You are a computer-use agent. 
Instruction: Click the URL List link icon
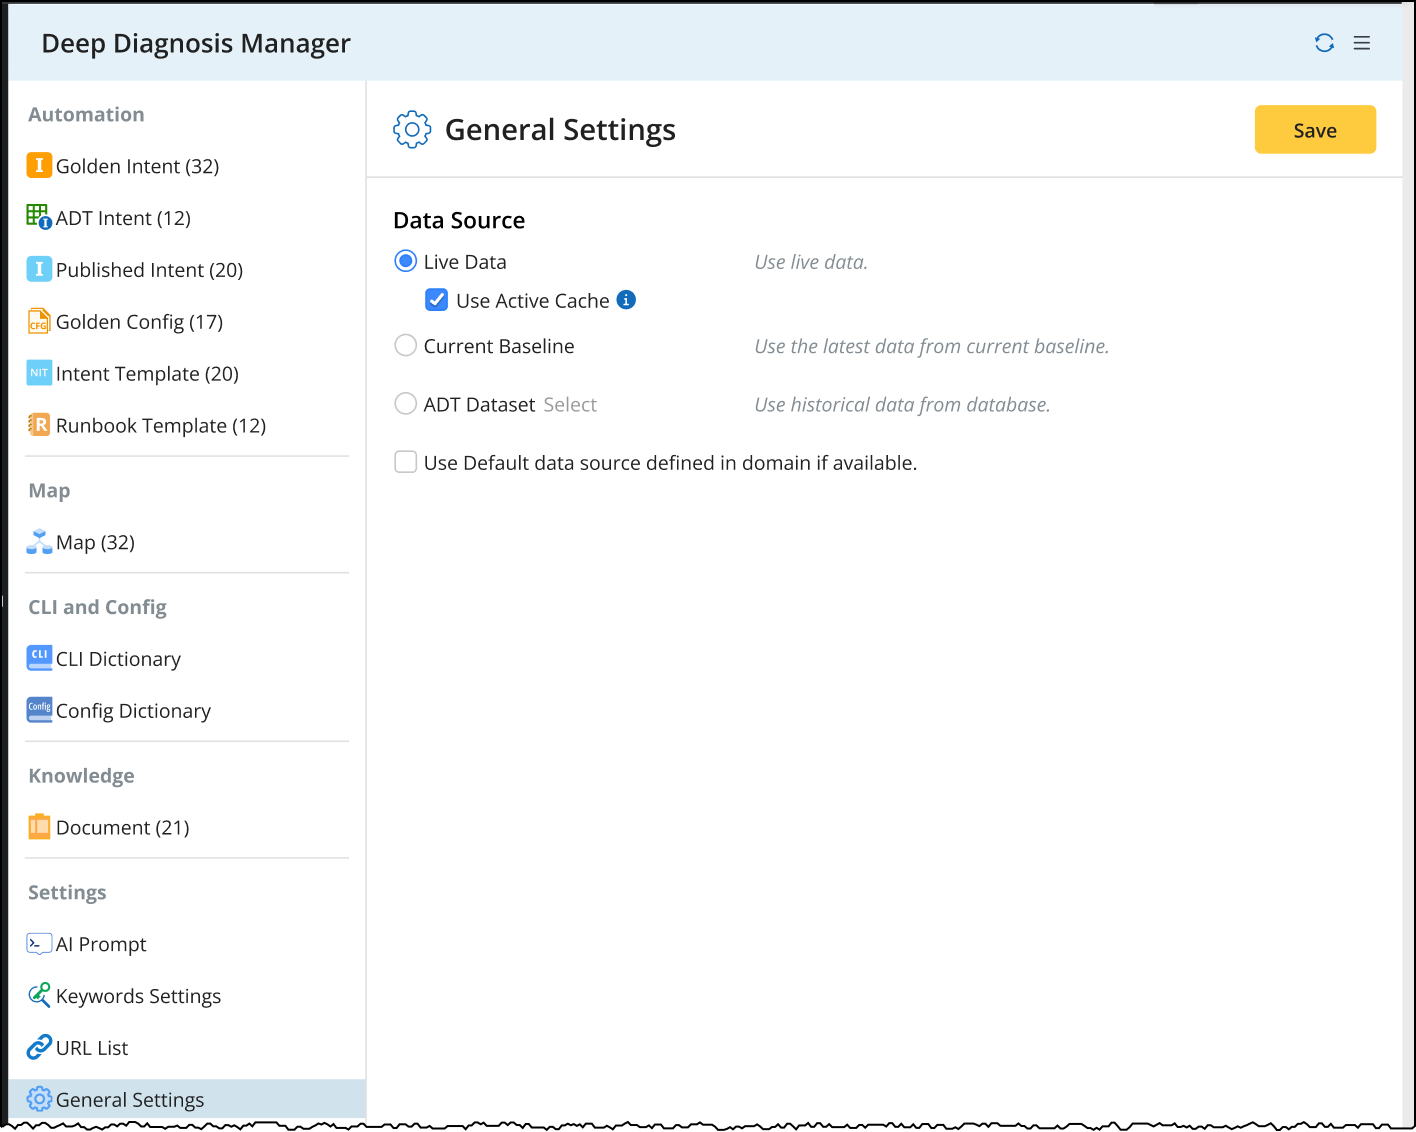pos(39,1047)
